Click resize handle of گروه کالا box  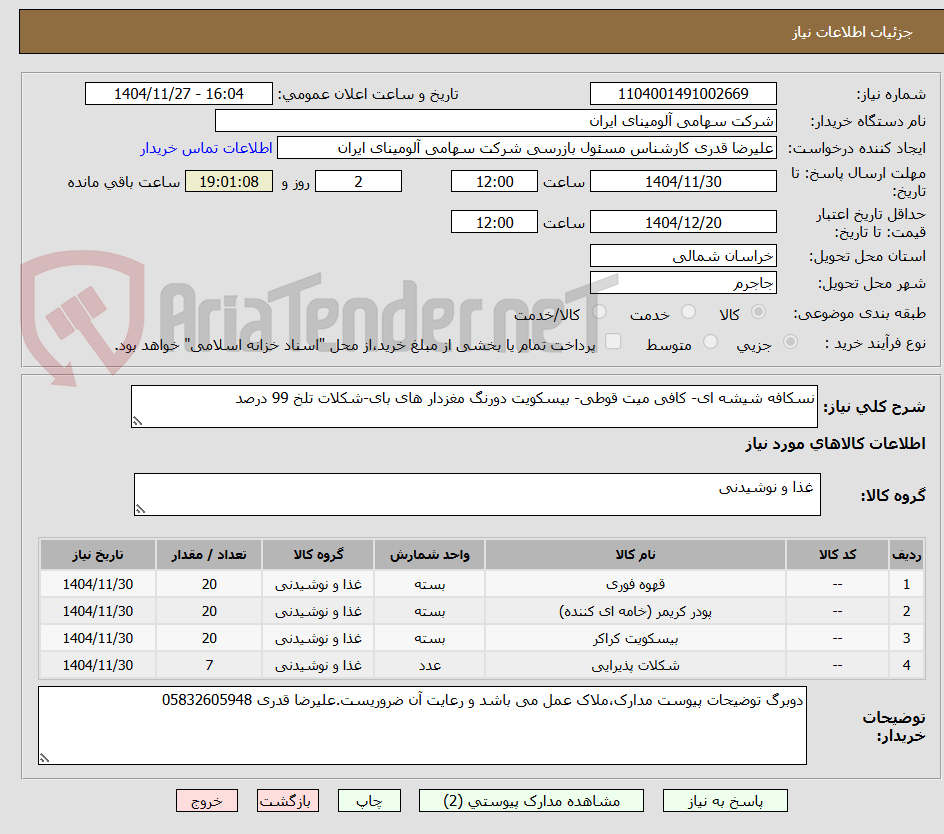coord(141,509)
